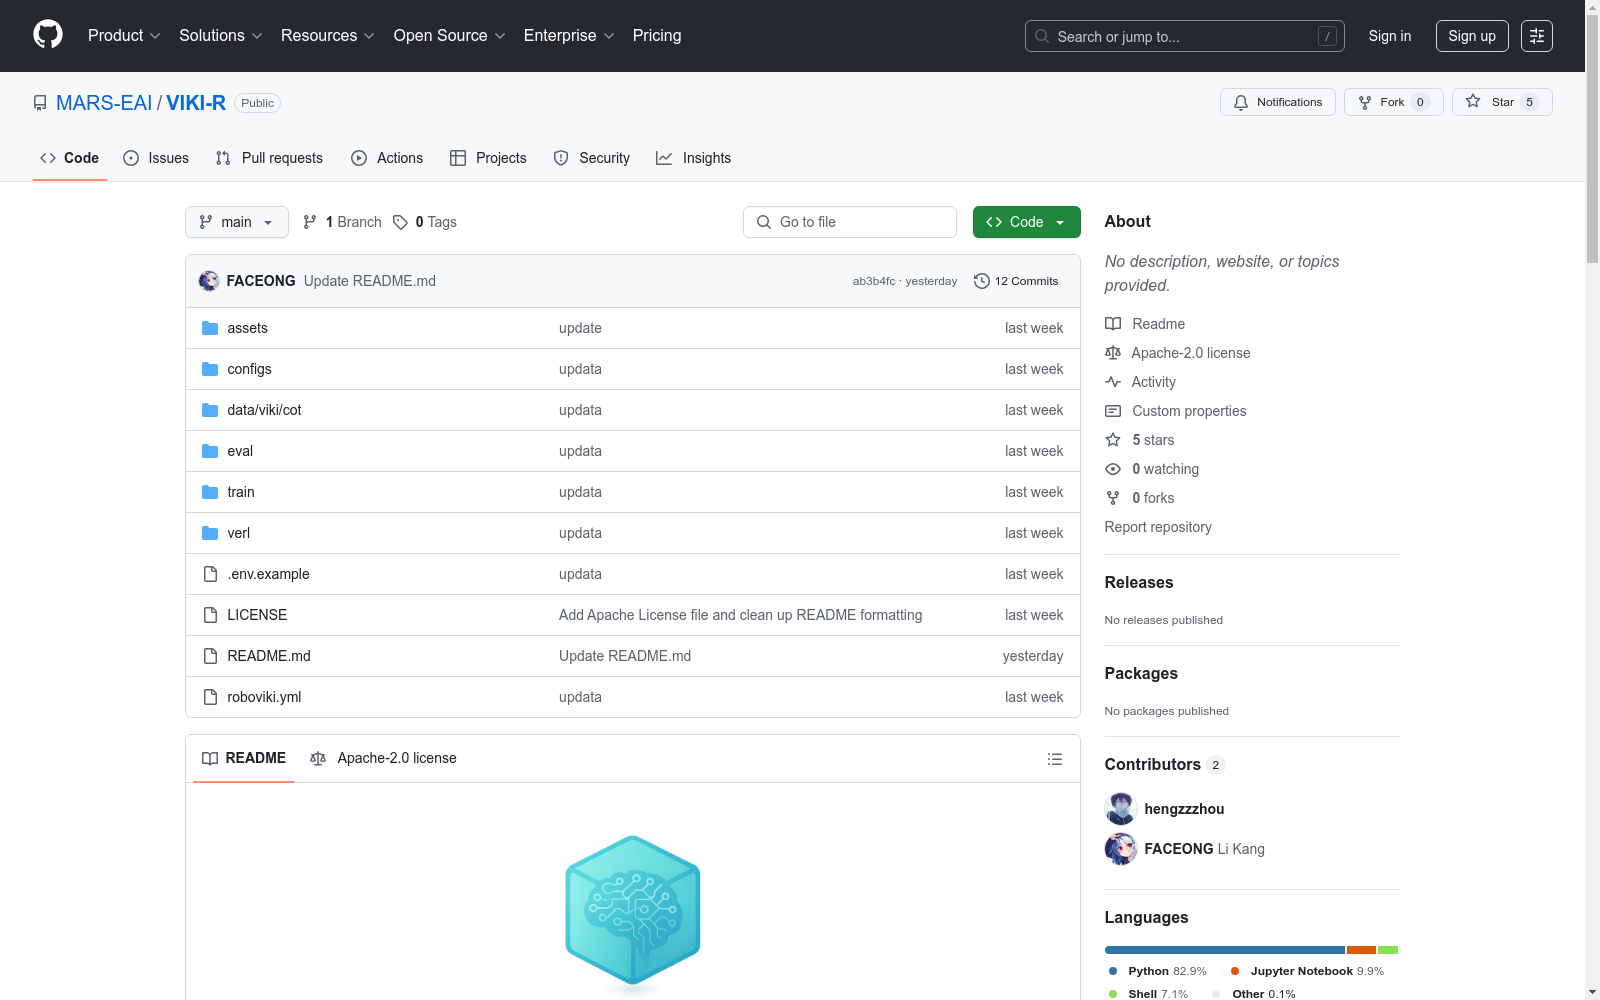Open the Actions tab
Screen dimensions: 1600x1000
point(387,158)
